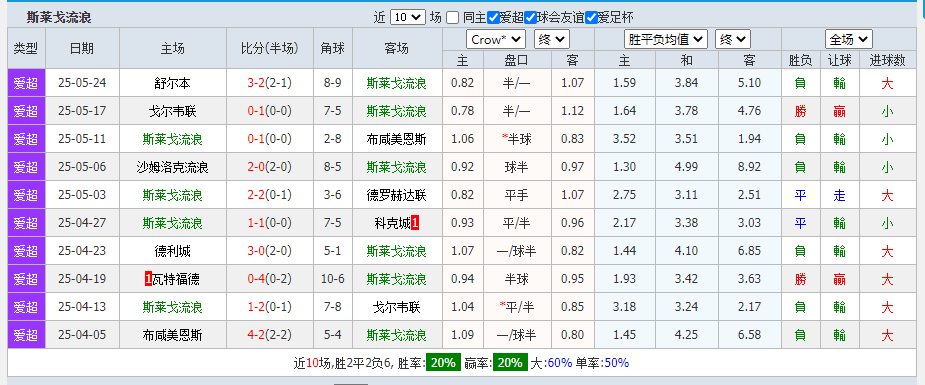Open away team 科克城
The width and height of the screenshot is (925, 385).
[392, 223]
